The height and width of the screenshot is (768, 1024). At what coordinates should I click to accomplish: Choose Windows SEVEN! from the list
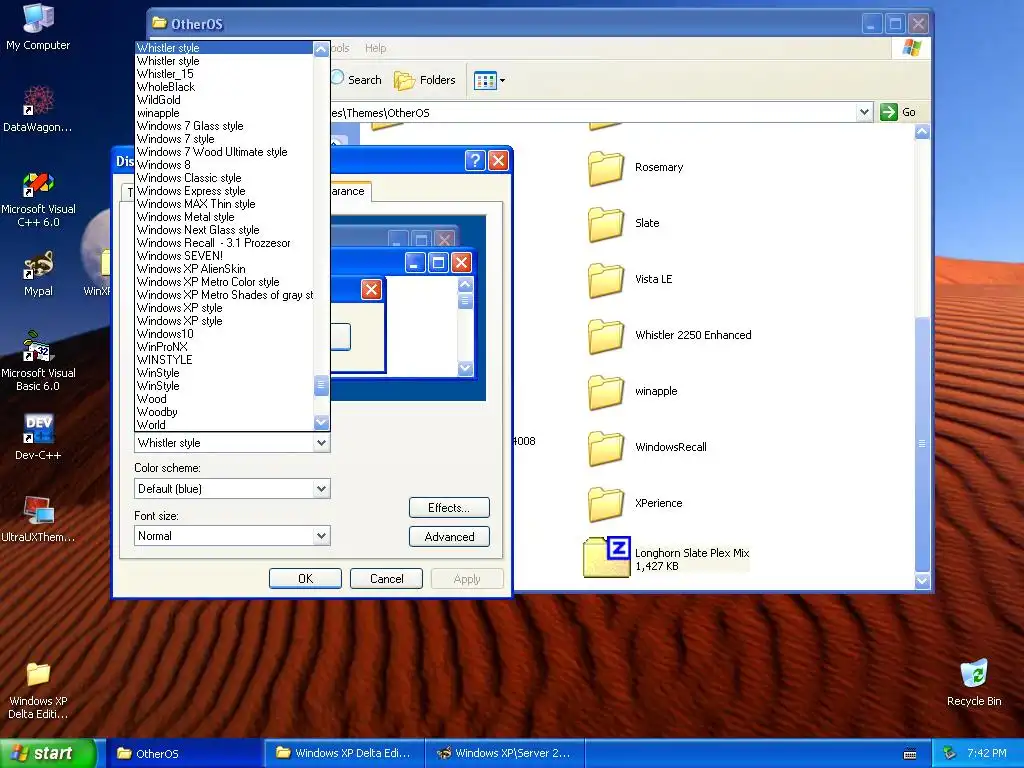click(x=224, y=256)
